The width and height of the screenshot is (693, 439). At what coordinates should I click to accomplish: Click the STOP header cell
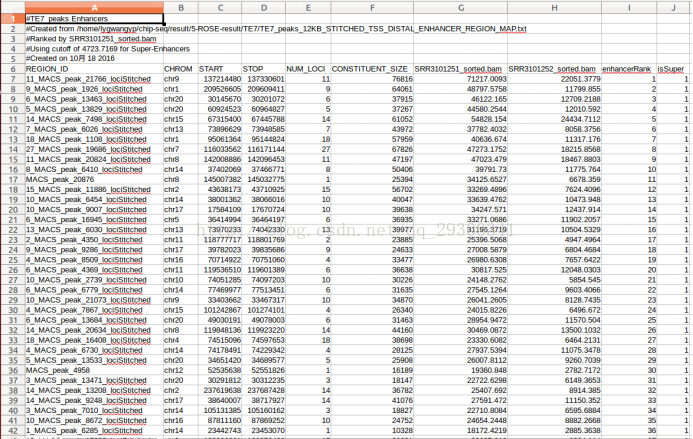pyautogui.click(x=264, y=69)
